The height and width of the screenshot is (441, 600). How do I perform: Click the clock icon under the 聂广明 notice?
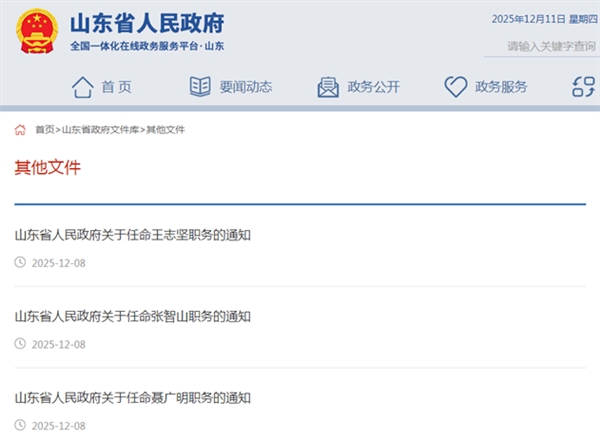[x=20, y=425]
